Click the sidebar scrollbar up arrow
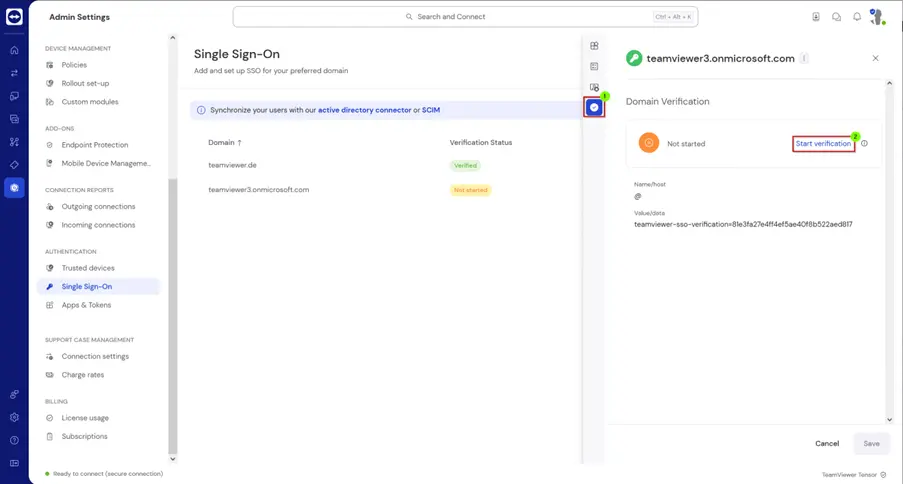The width and height of the screenshot is (903, 484). point(172,38)
